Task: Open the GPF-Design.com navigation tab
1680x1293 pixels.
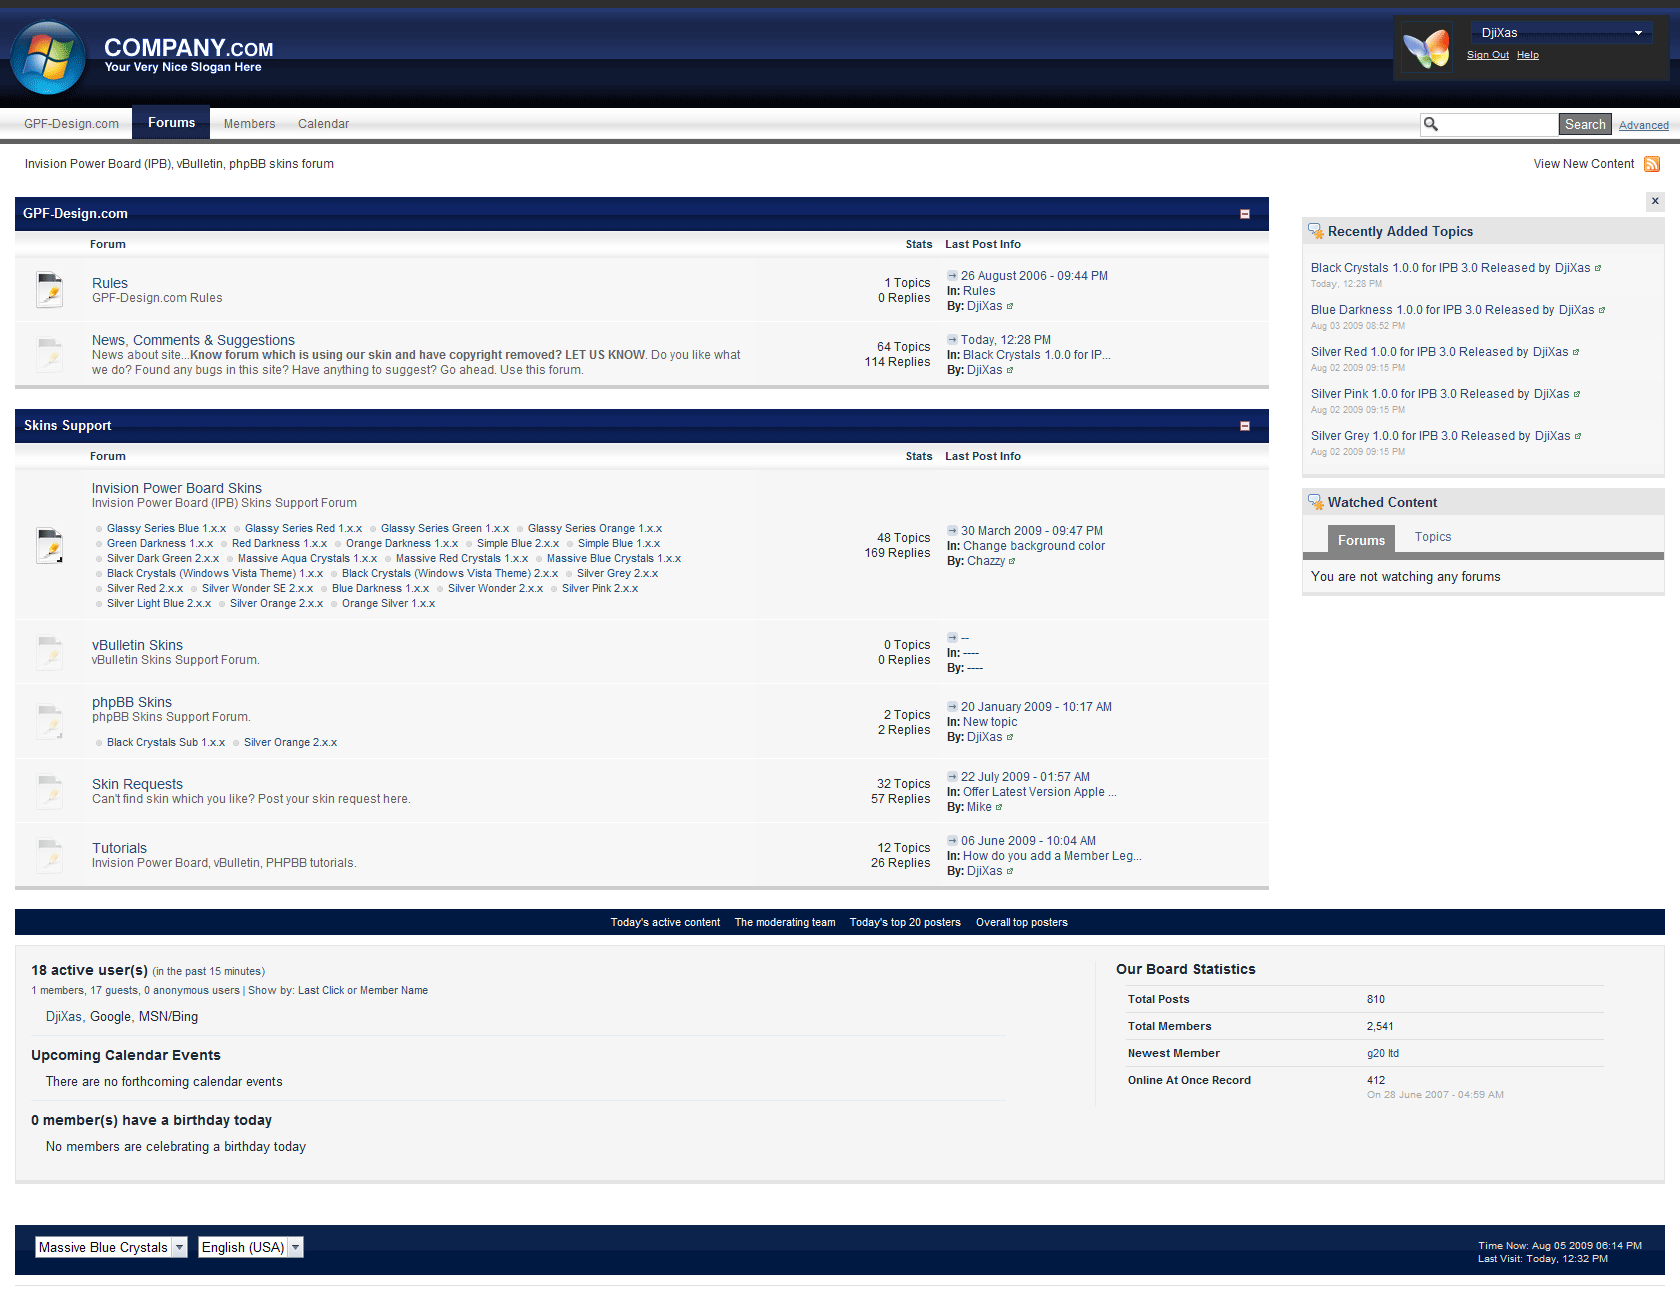Action: click(x=71, y=124)
